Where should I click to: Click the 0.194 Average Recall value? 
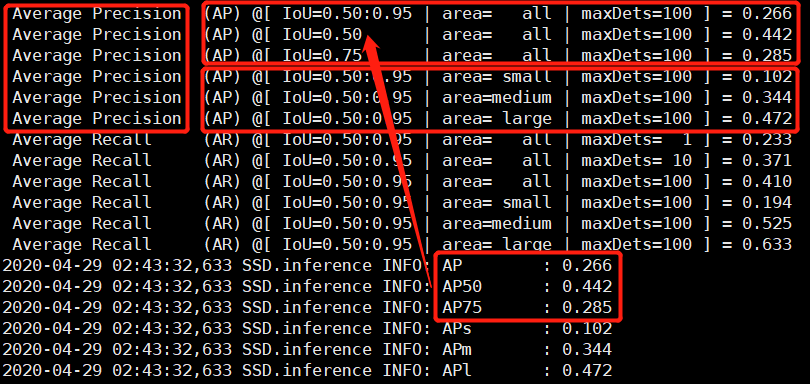(767, 203)
